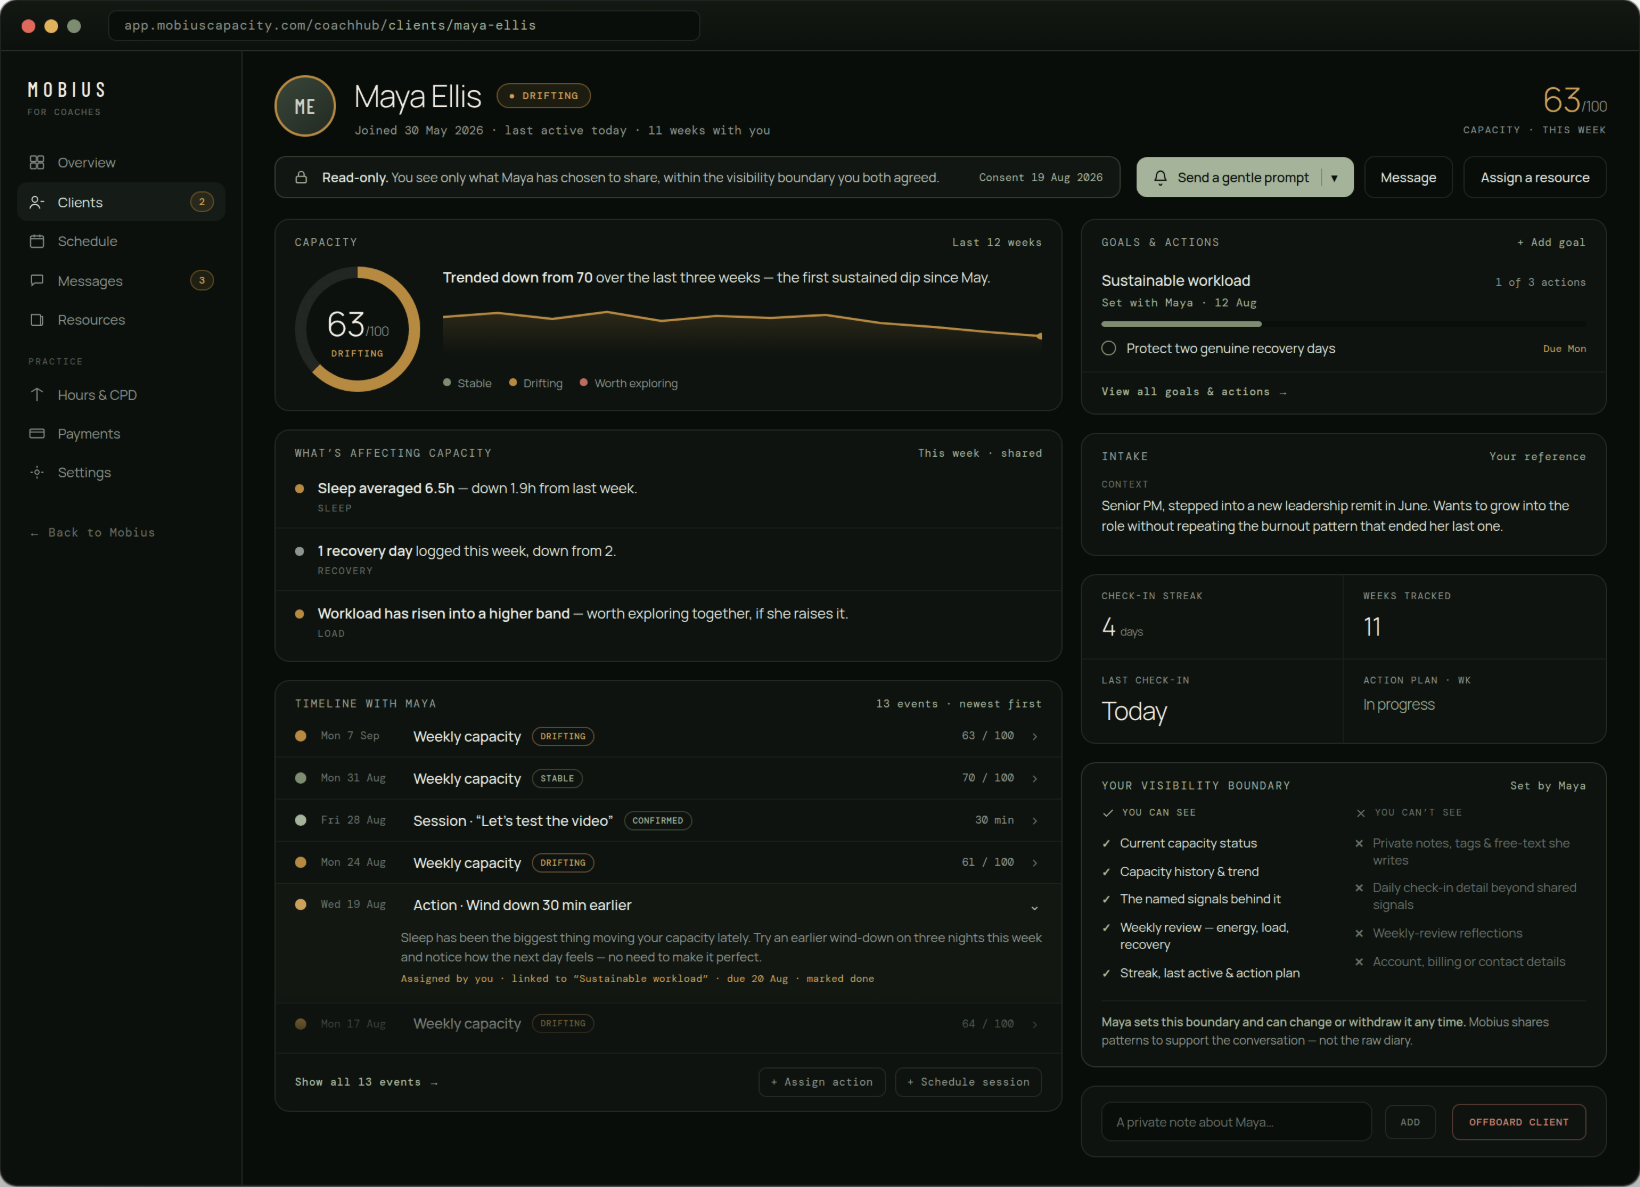1640x1187 pixels.
Task: Click the Drifting status badge beside Maya Ellis
Action: 543,96
